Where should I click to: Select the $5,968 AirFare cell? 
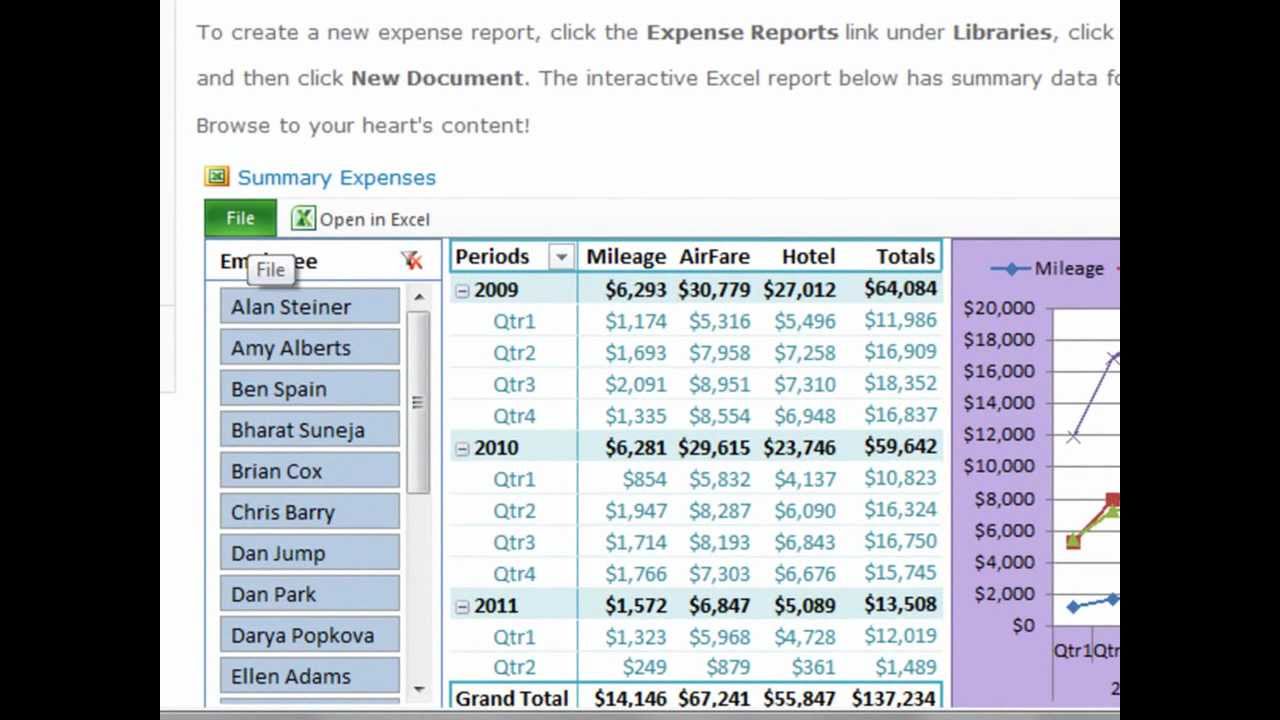tap(719, 636)
